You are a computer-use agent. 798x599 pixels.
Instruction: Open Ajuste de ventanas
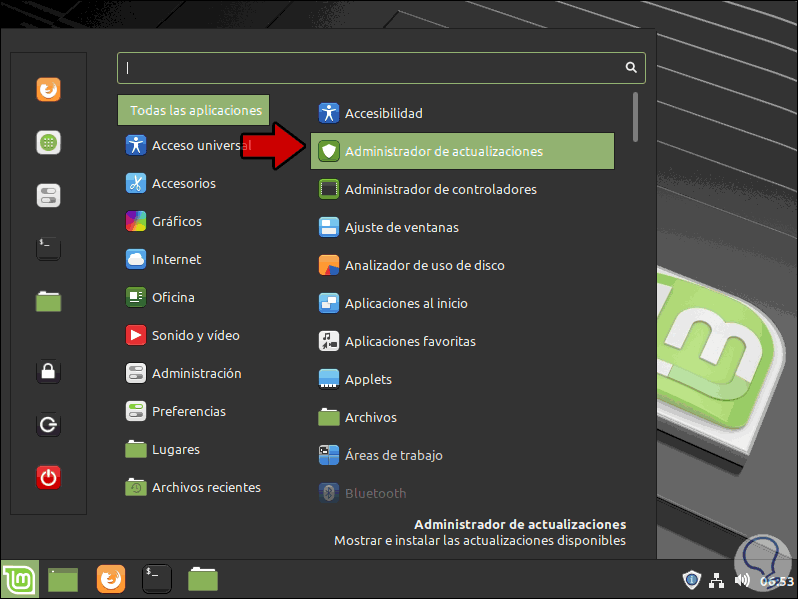click(462, 227)
